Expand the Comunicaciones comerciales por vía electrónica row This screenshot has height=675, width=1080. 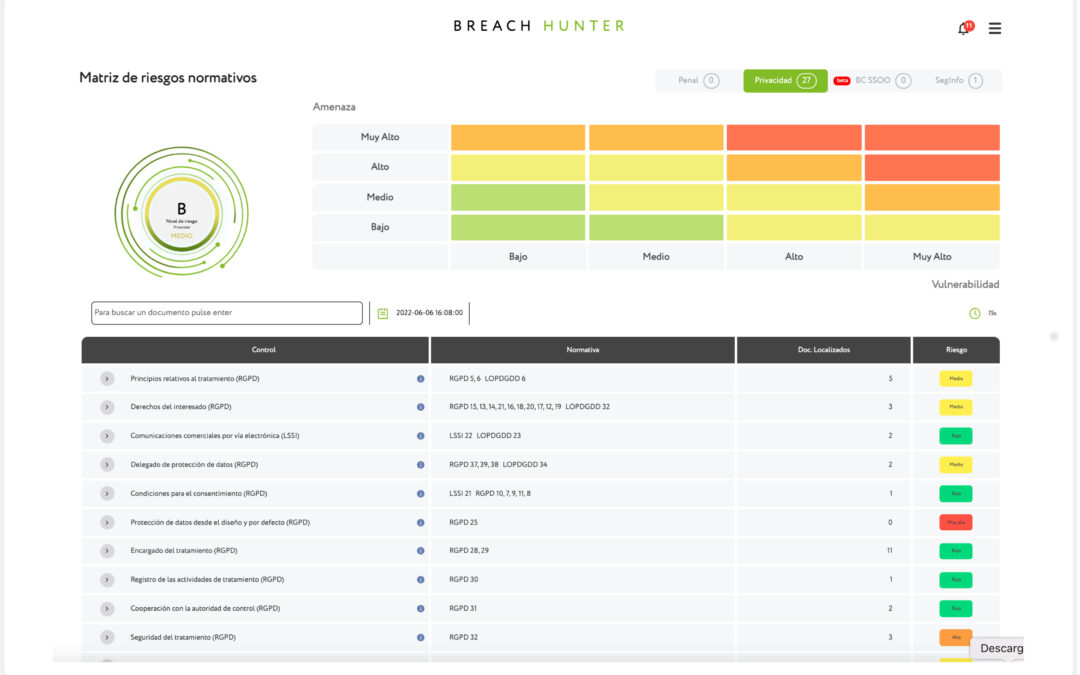tap(107, 436)
